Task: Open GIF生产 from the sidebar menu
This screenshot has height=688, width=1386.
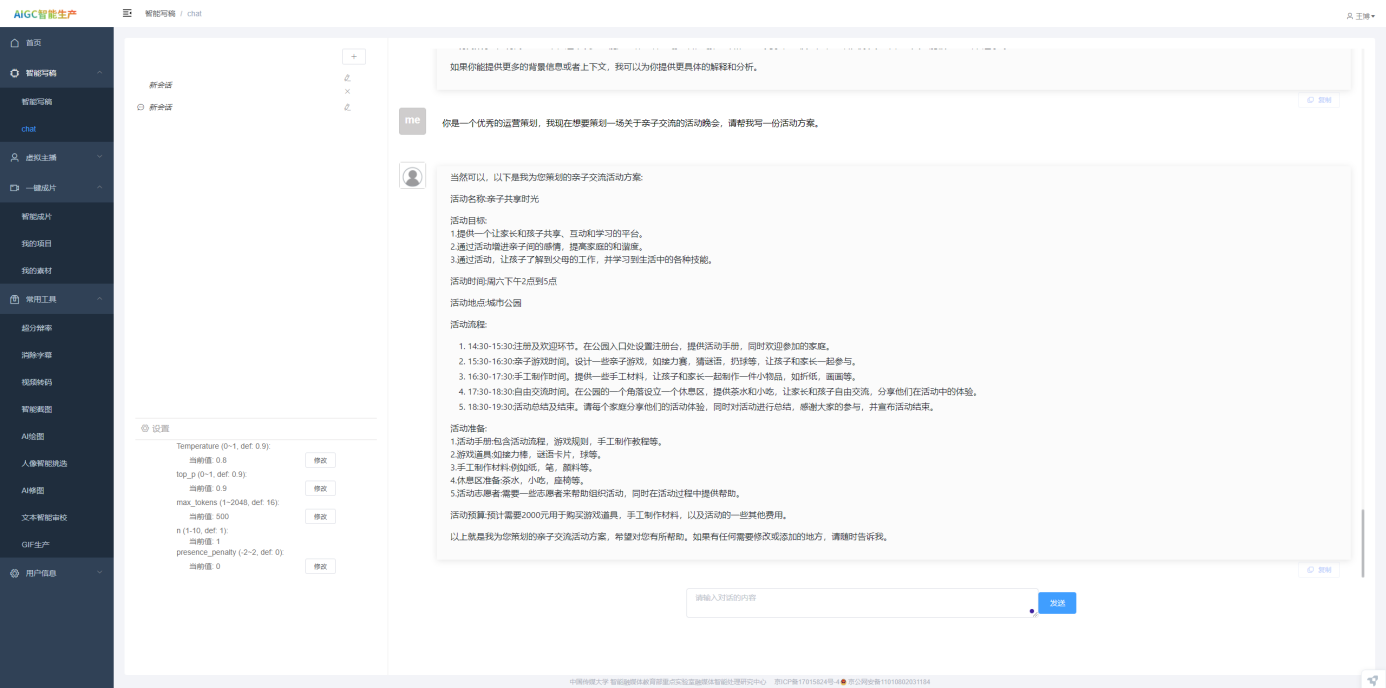Action: 35,545
